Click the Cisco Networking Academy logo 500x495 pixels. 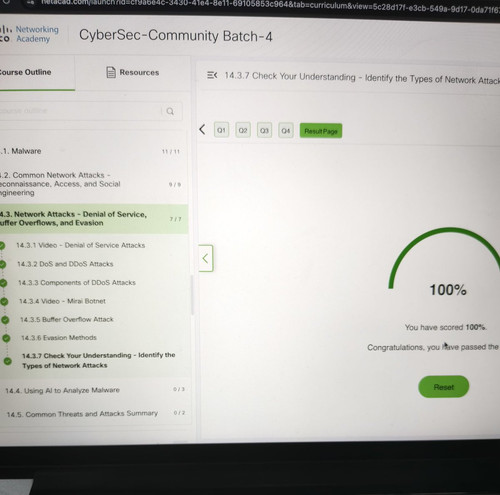click(x=29, y=34)
